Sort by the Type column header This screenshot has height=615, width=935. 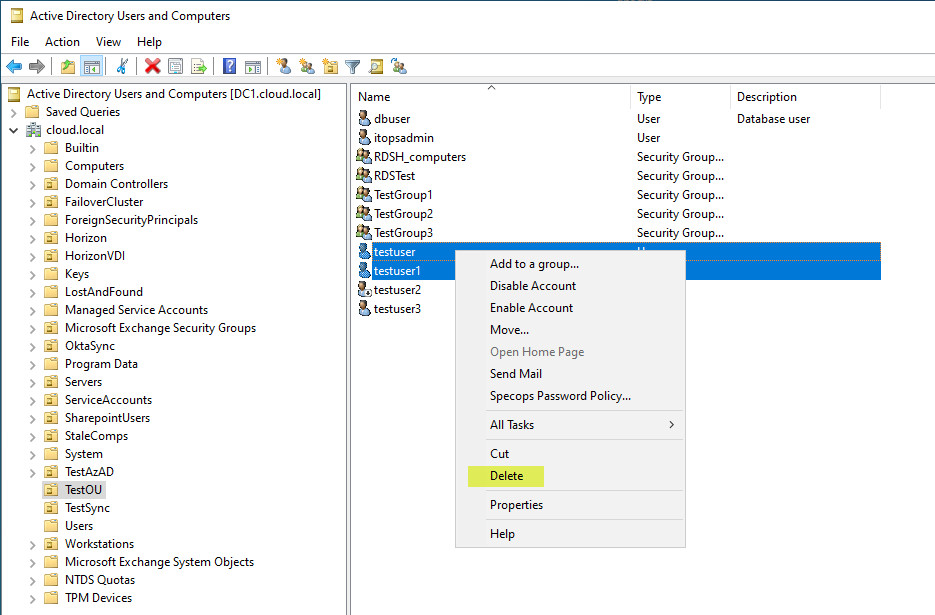tap(680, 97)
